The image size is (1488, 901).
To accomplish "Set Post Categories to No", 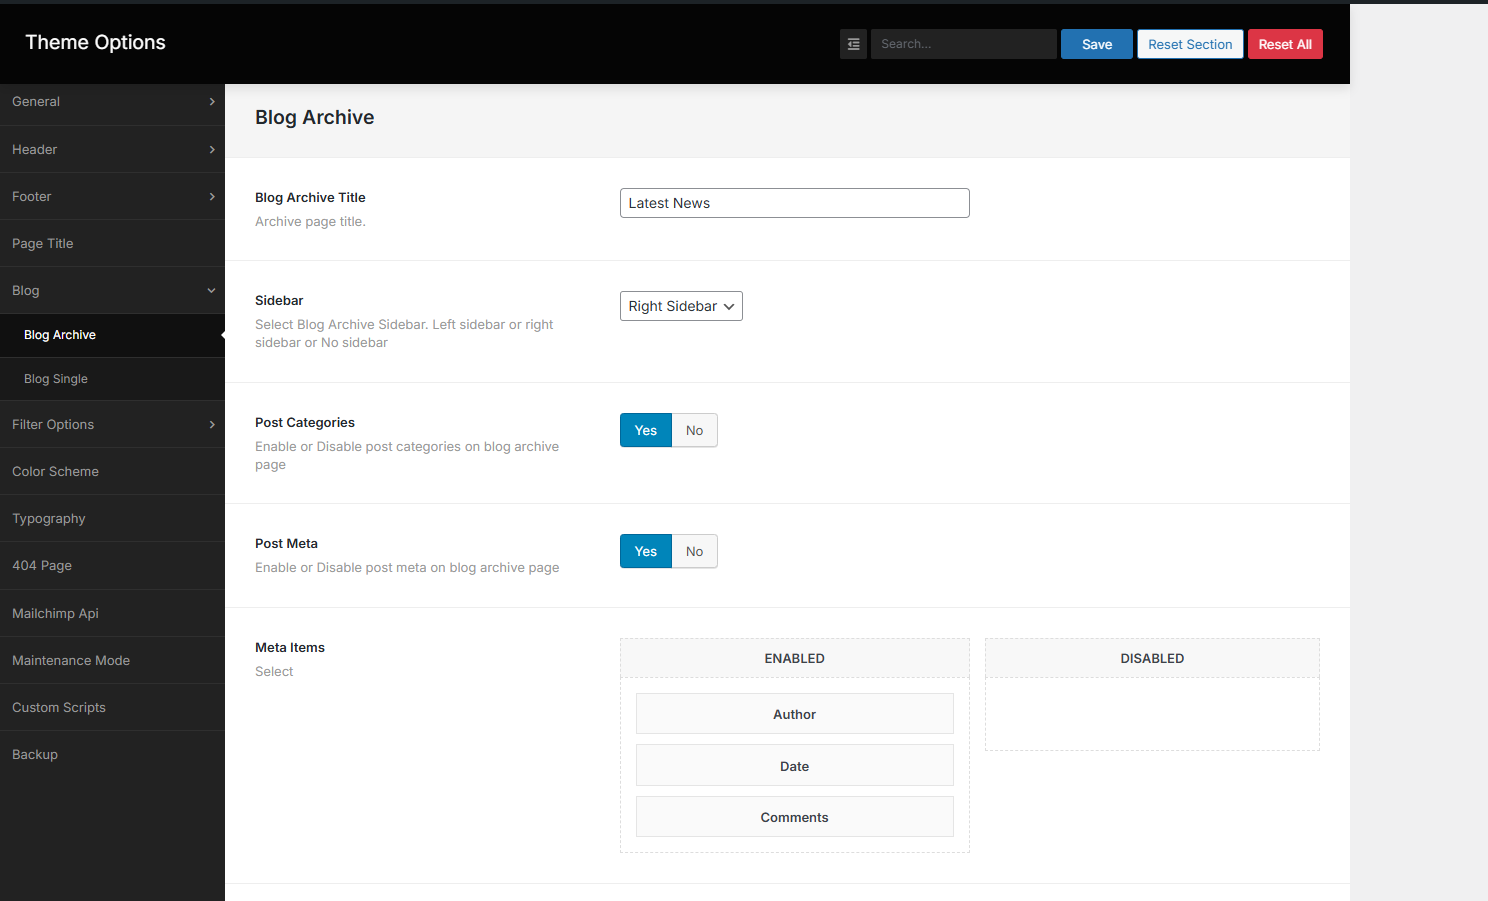I will pyautogui.click(x=694, y=431).
